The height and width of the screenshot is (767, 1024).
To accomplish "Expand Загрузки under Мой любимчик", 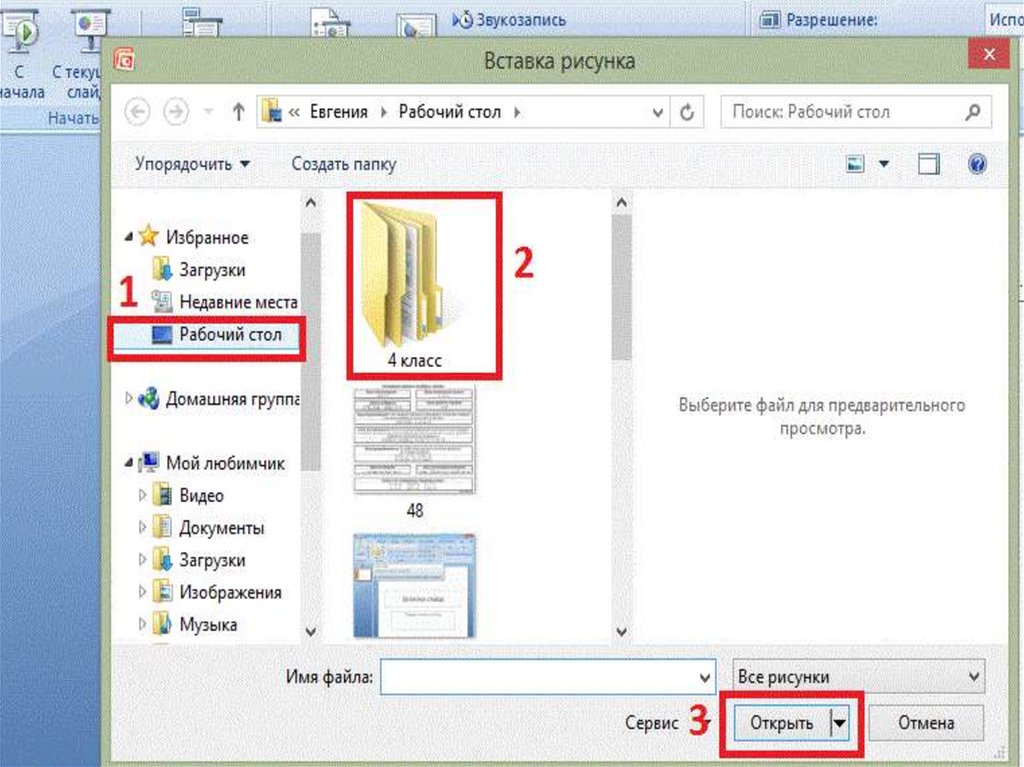I will pyautogui.click(x=142, y=559).
